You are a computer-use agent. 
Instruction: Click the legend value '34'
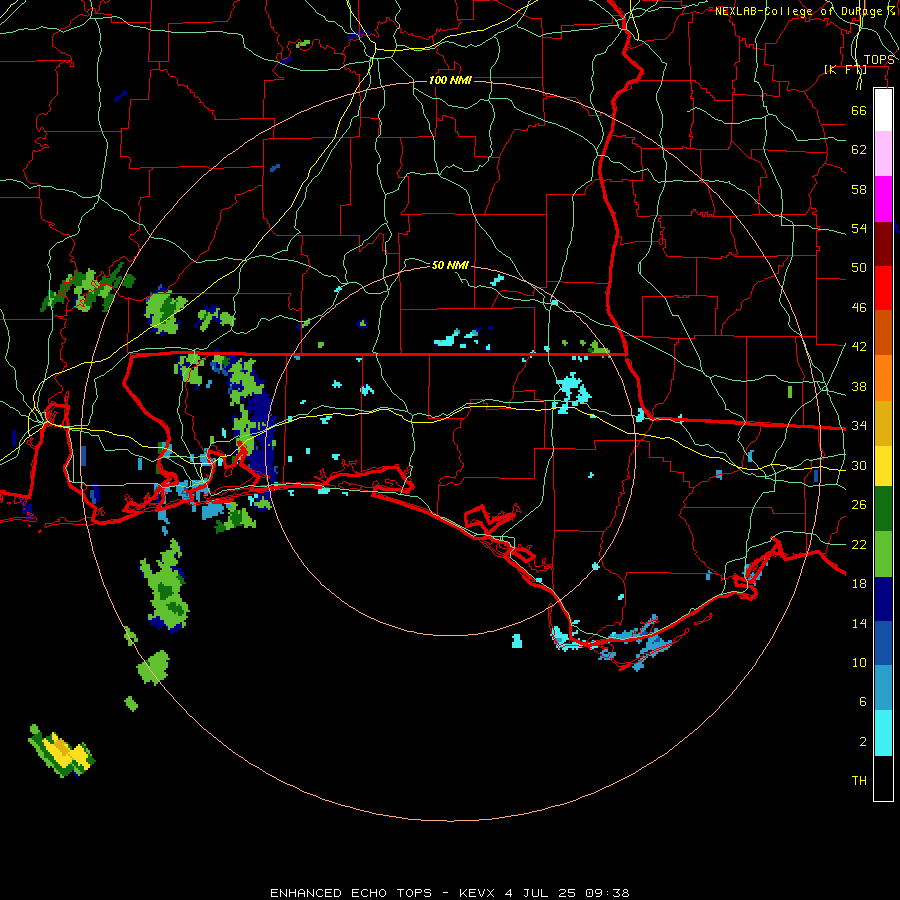[859, 426]
